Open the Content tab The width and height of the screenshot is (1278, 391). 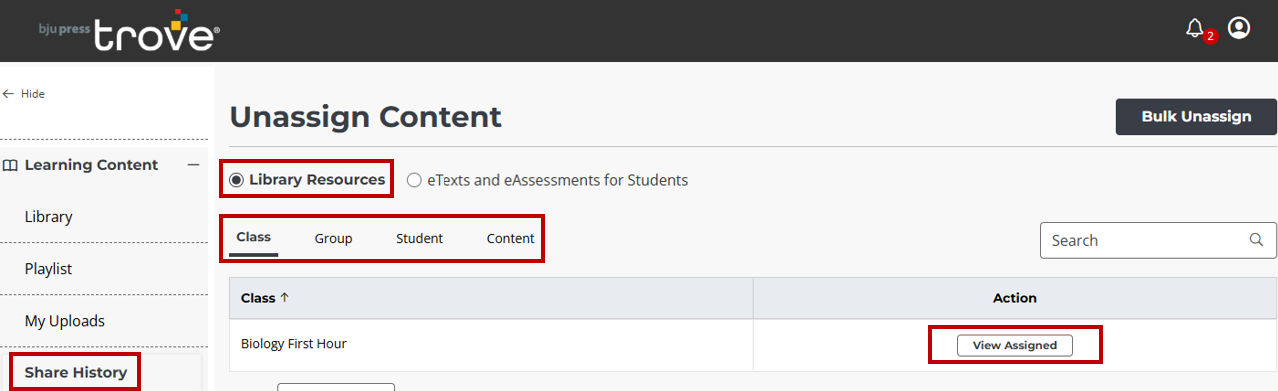coord(510,238)
